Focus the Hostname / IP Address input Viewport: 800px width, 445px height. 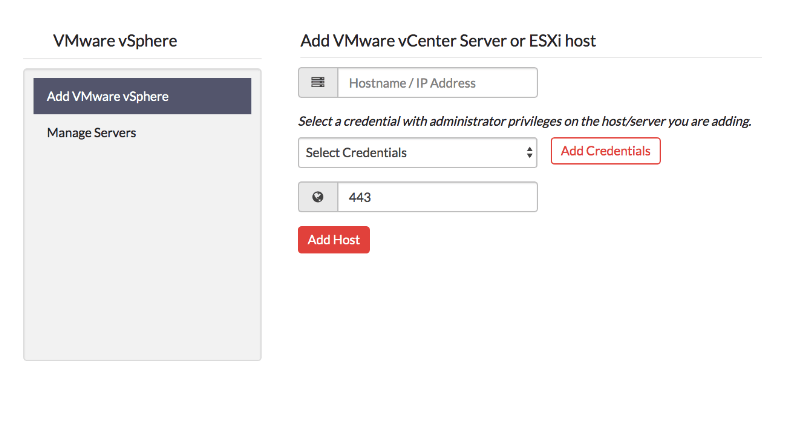(x=437, y=83)
